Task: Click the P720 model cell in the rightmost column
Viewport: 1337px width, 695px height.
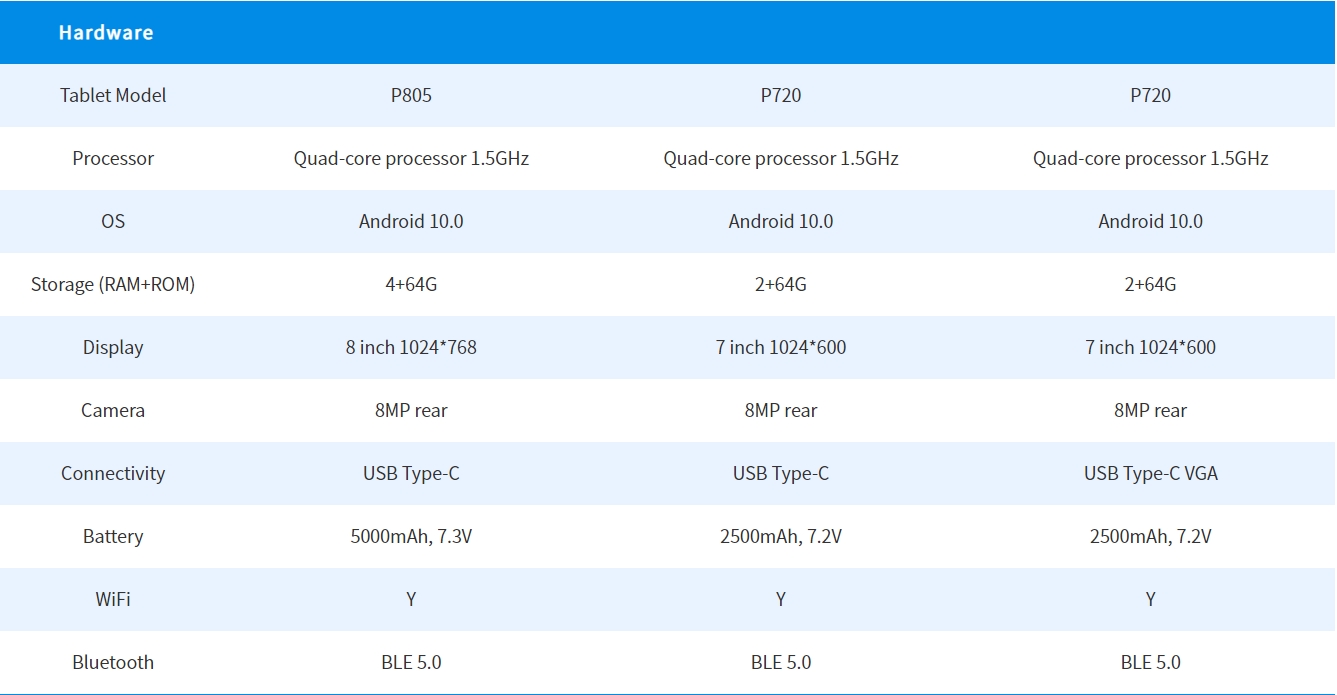Action: pyautogui.click(x=1151, y=95)
